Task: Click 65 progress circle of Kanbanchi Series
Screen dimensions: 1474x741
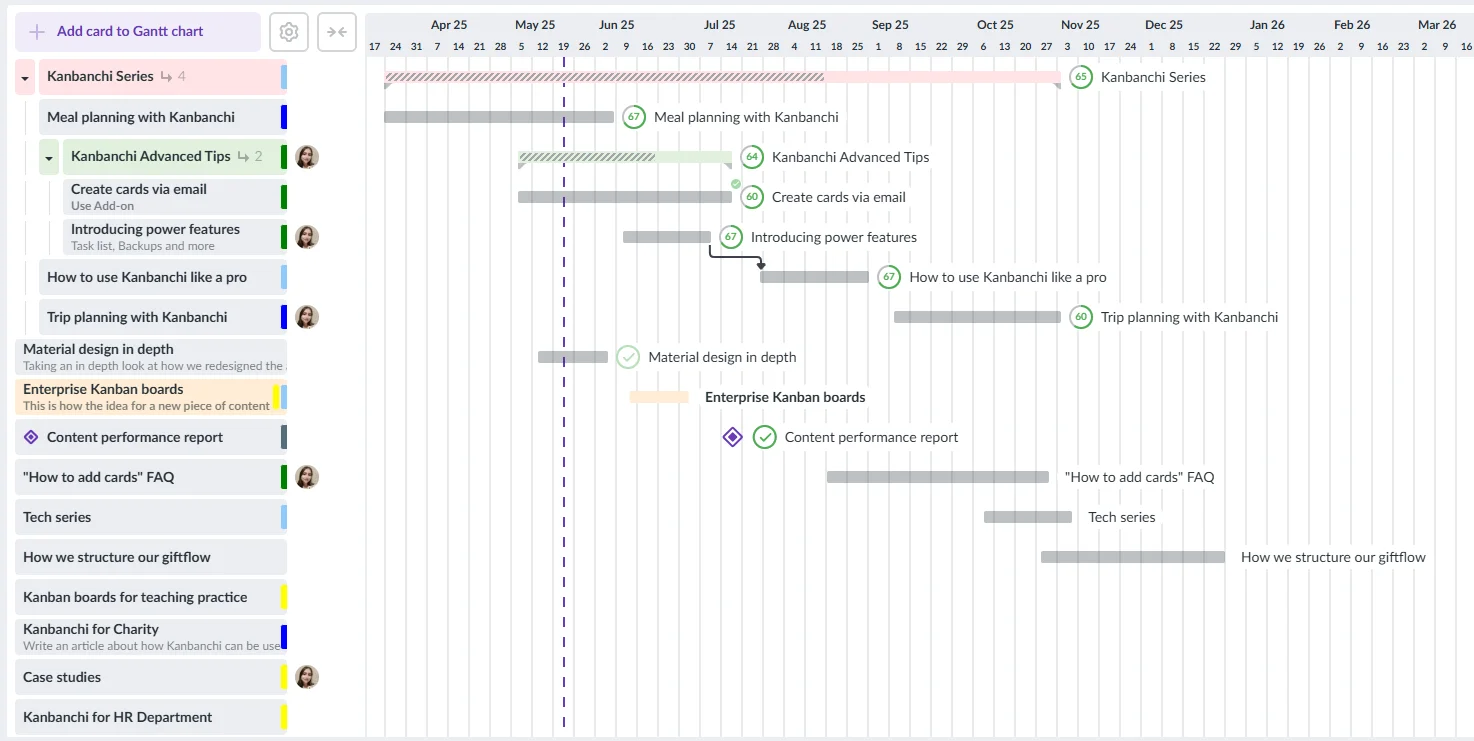Action: (x=1081, y=77)
